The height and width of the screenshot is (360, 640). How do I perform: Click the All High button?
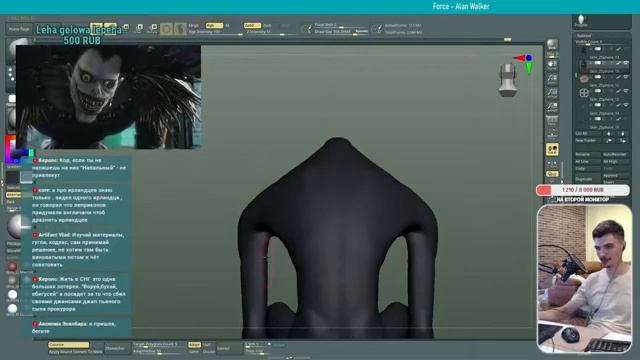[616, 161]
